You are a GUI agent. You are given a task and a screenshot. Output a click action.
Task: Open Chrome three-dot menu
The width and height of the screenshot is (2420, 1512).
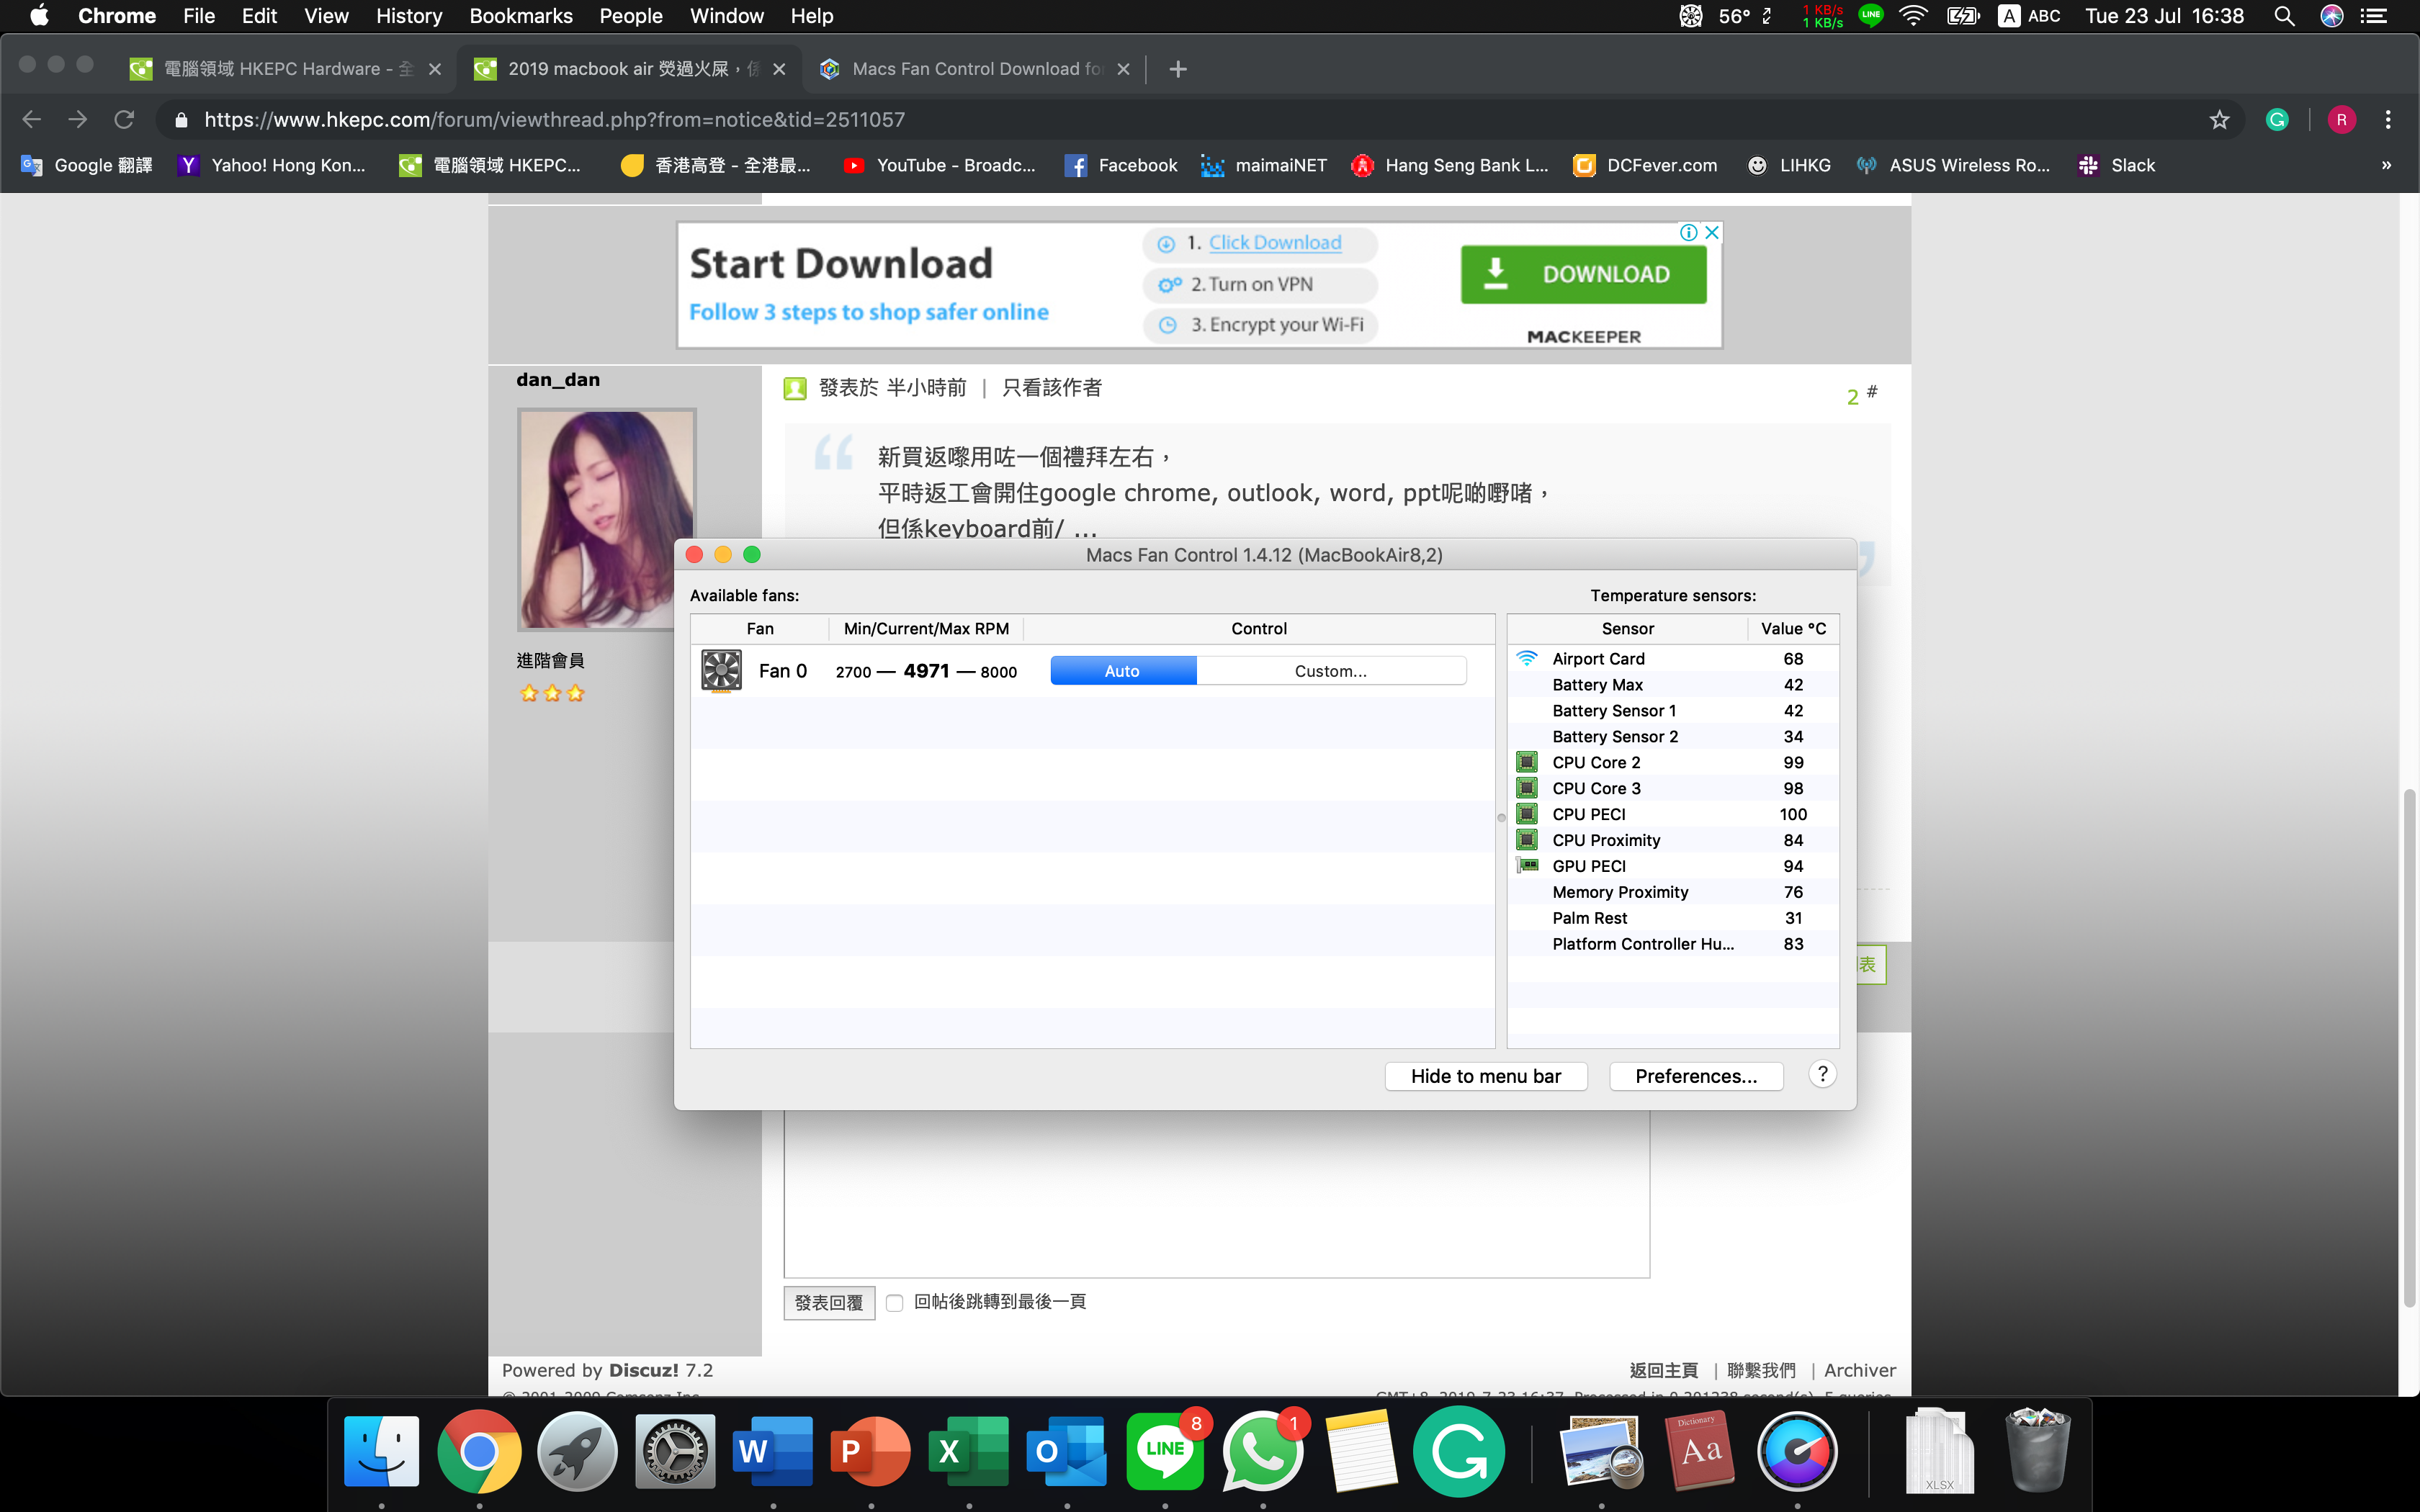point(2388,120)
